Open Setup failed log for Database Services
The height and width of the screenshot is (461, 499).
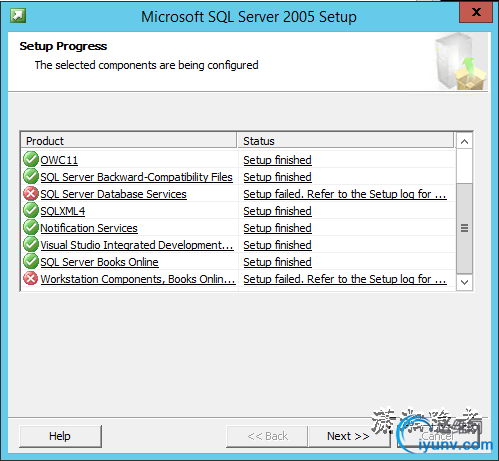point(345,194)
